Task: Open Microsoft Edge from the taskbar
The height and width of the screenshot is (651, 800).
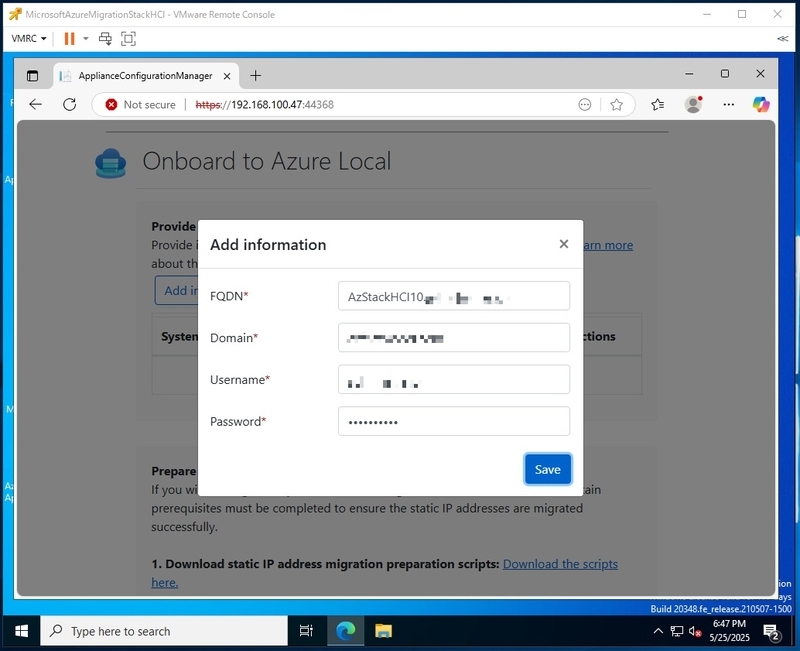Action: [x=345, y=632]
